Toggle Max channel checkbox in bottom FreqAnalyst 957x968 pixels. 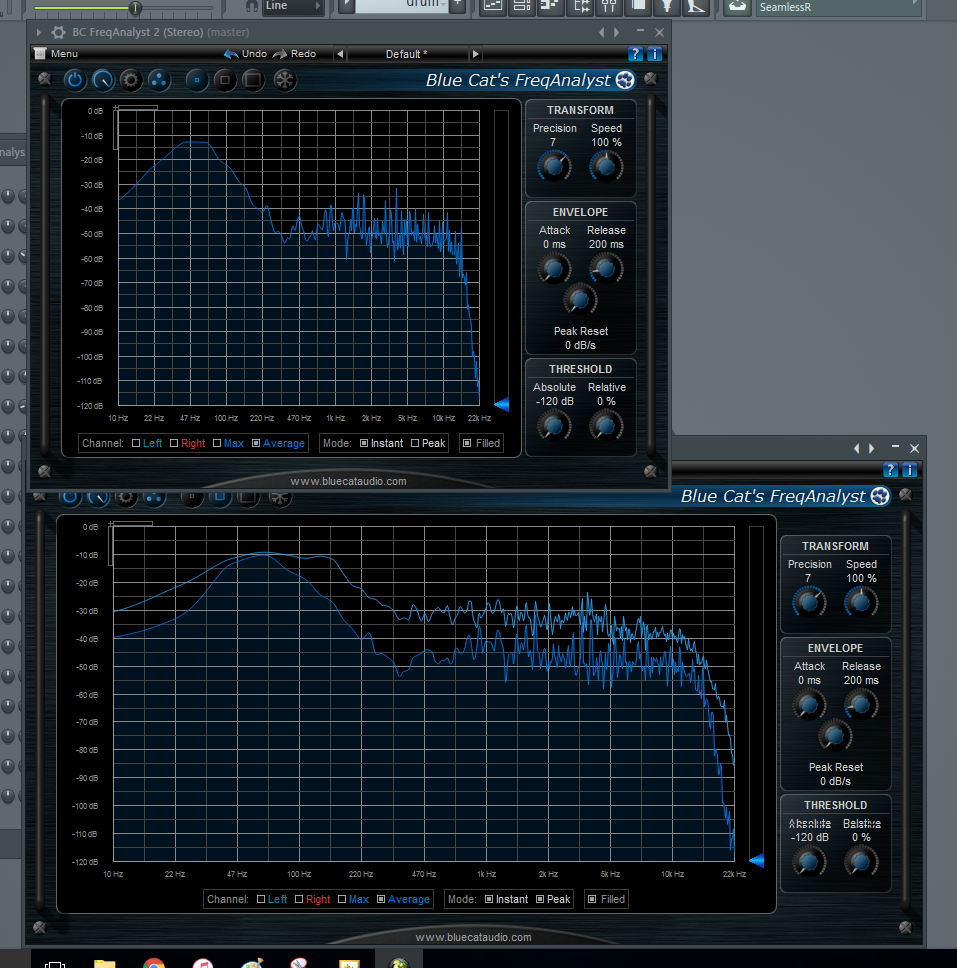pos(341,899)
